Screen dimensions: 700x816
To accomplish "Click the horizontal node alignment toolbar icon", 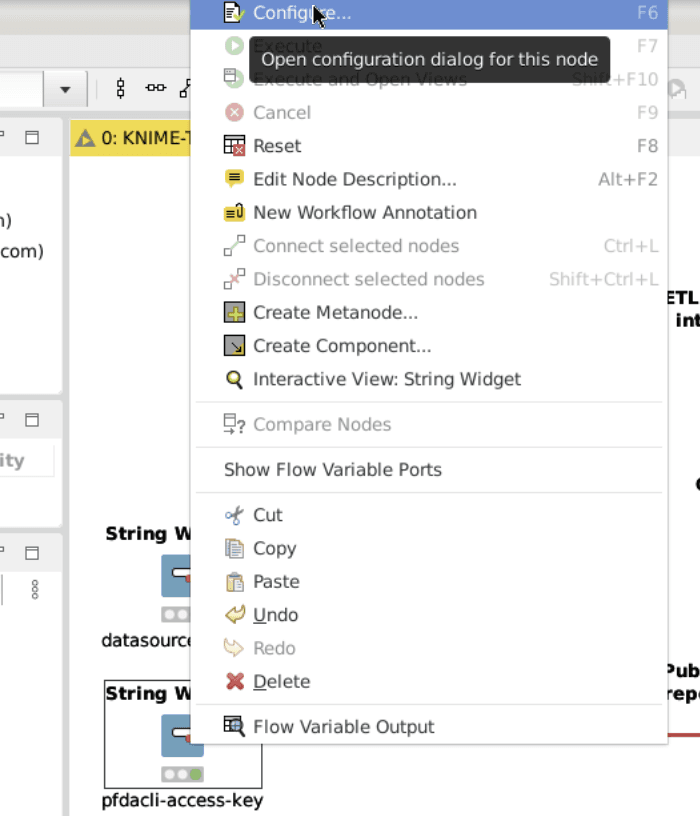I will point(156,88).
